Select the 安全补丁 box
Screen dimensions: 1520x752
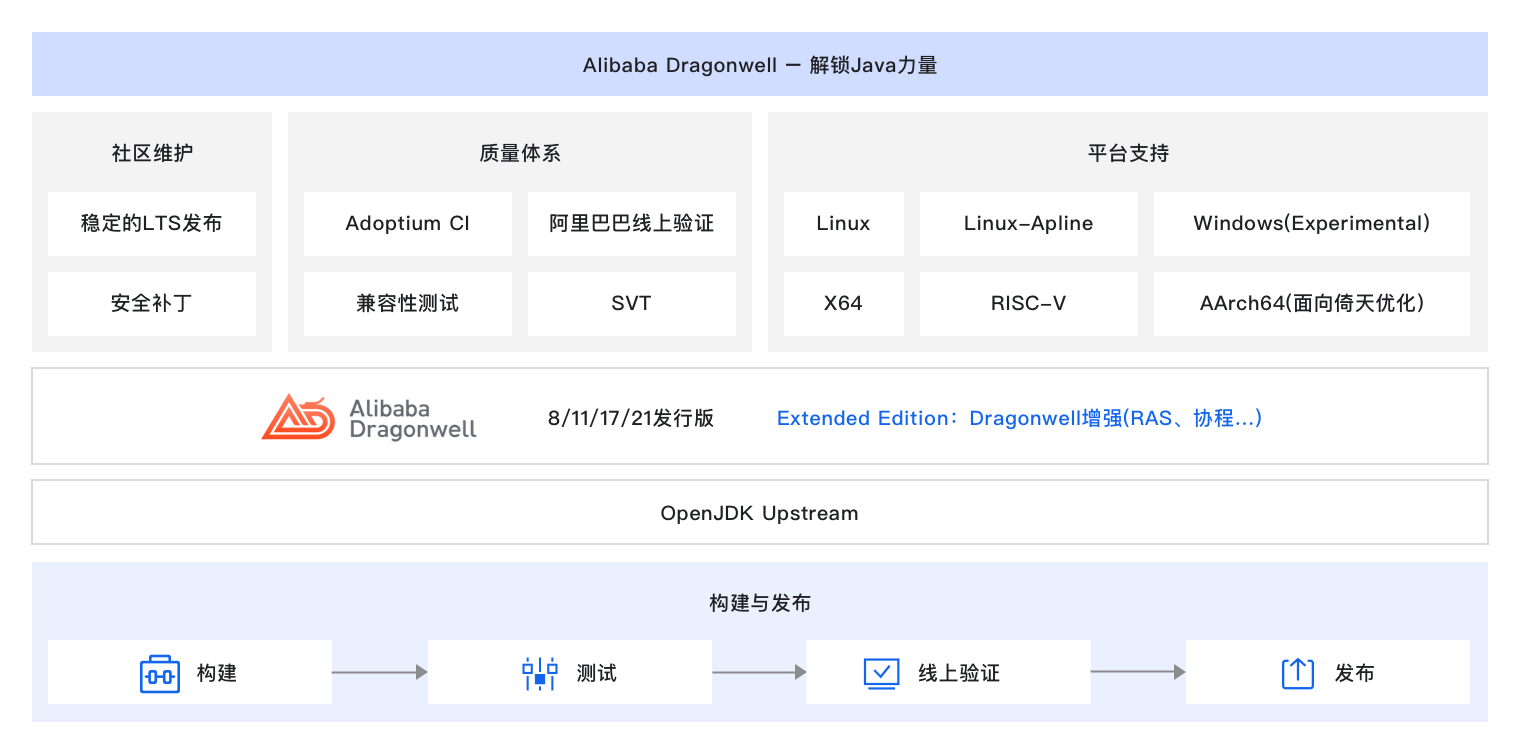[152, 304]
